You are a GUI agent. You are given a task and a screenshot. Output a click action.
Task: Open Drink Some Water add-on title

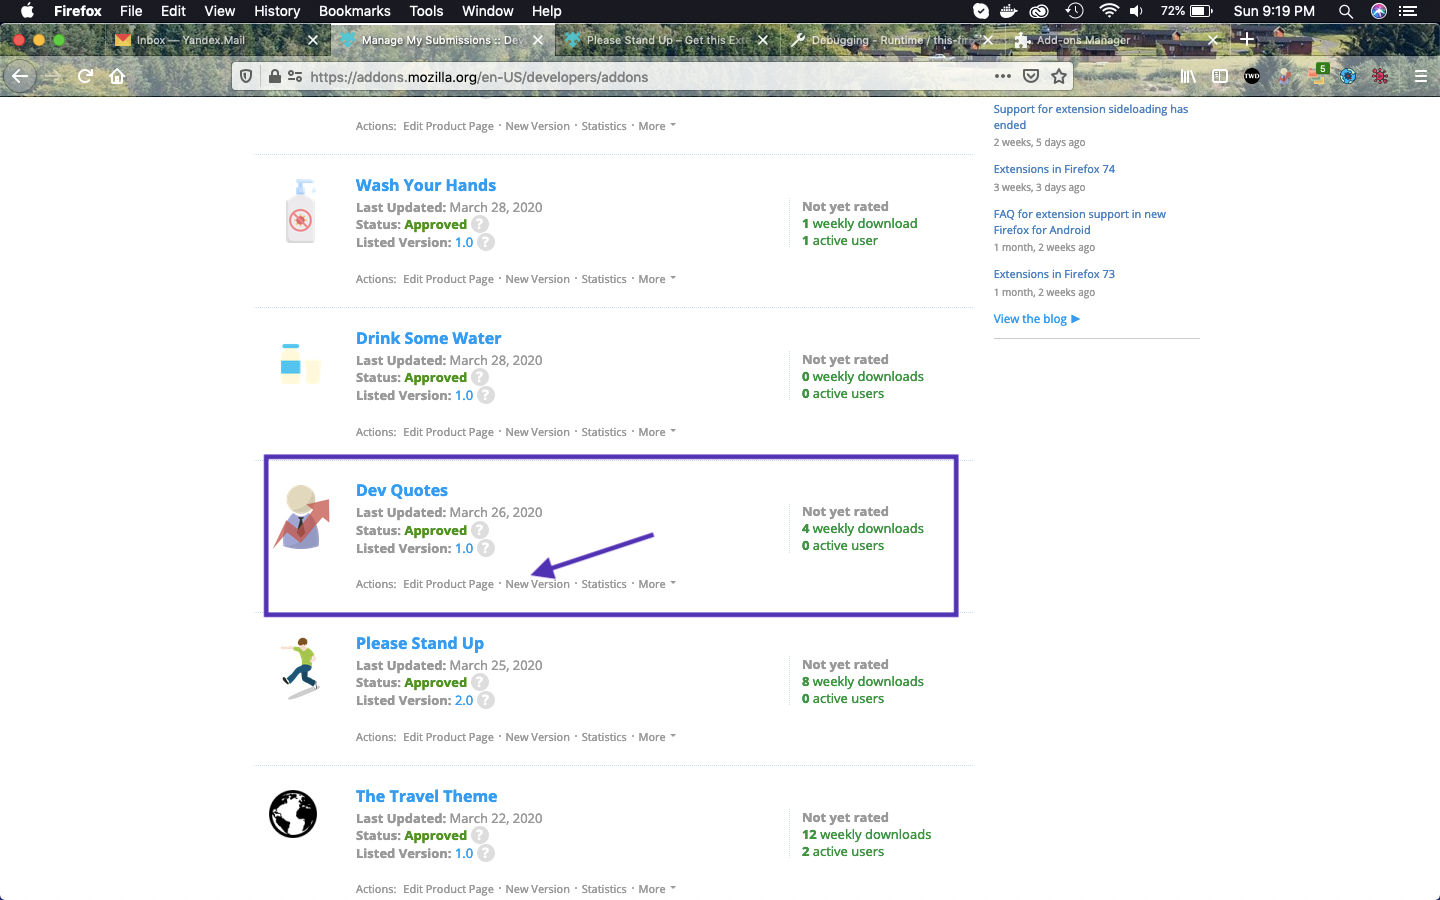point(428,338)
